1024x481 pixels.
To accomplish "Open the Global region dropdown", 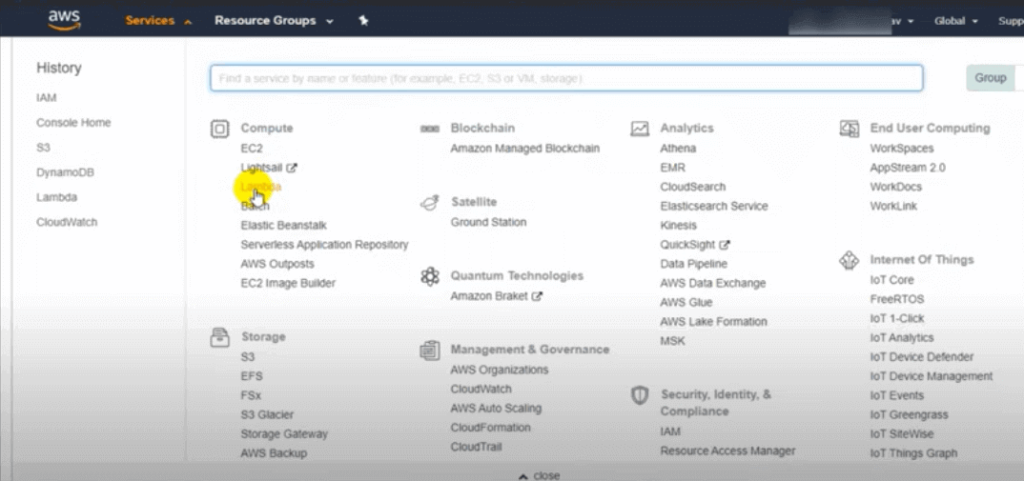I will click(x=956, y=21).
